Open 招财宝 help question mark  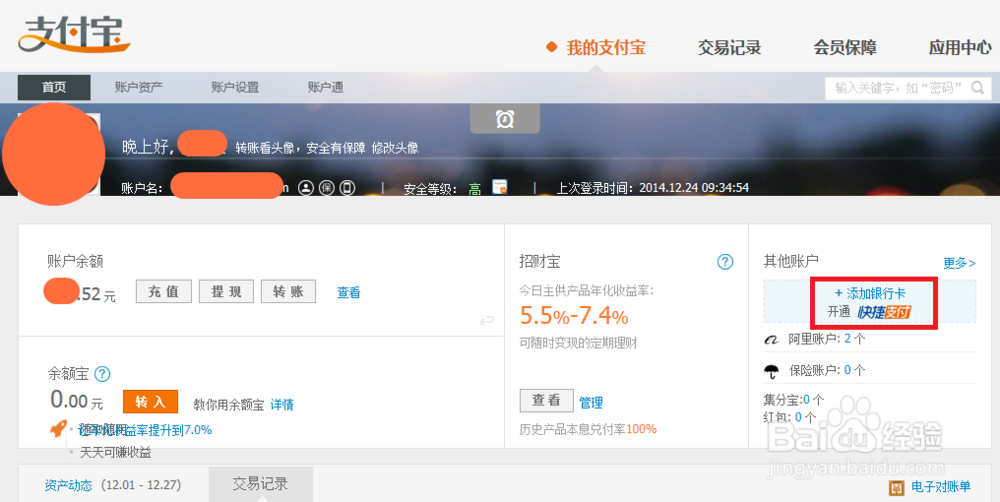[725, 262]
